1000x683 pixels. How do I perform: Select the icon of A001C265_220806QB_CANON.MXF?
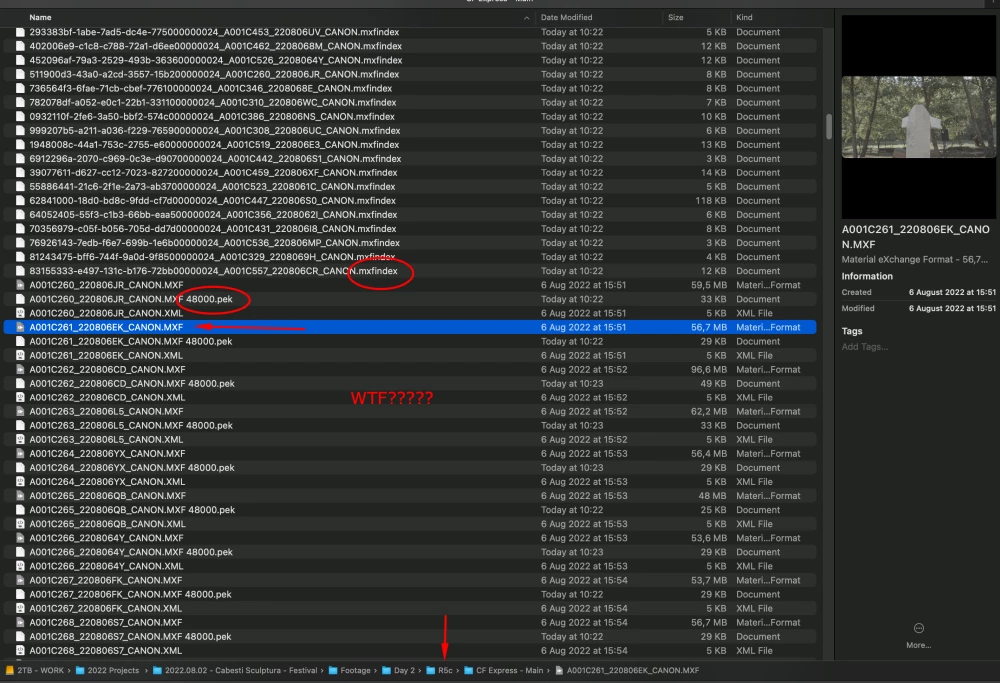point(20,496)
